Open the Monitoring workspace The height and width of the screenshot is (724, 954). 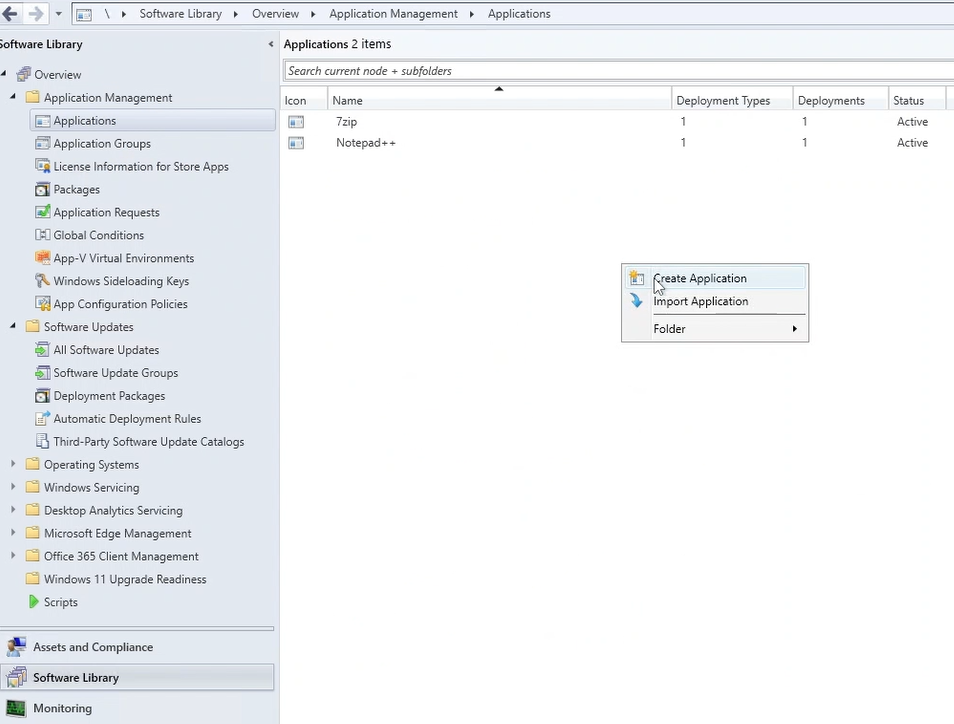point(62,708)
